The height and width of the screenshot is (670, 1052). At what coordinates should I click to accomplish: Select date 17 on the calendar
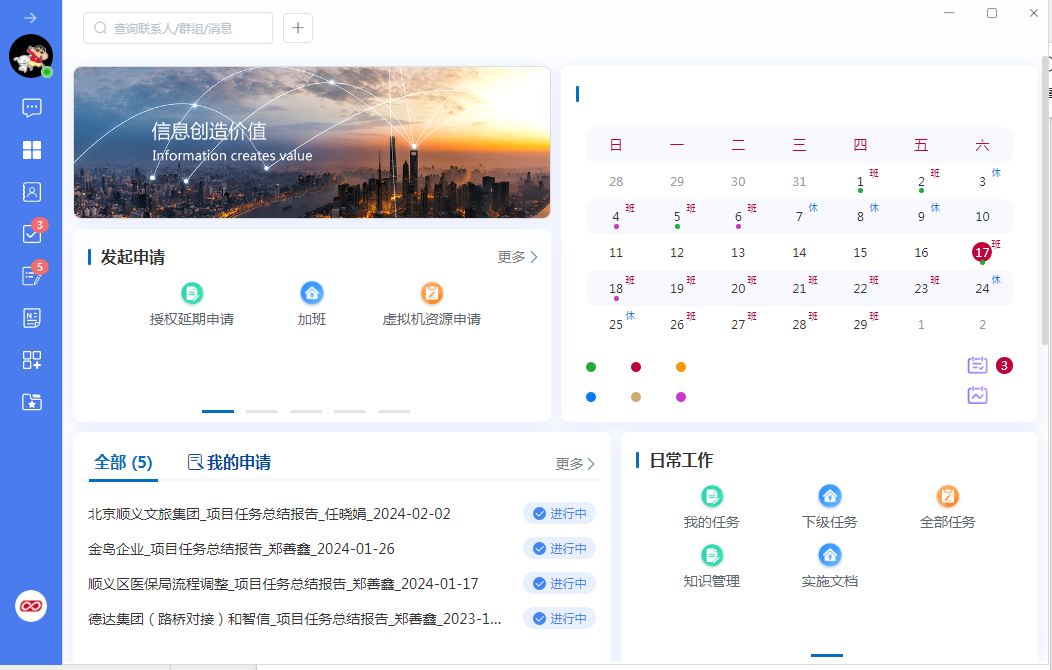click(x=982, y=252)
